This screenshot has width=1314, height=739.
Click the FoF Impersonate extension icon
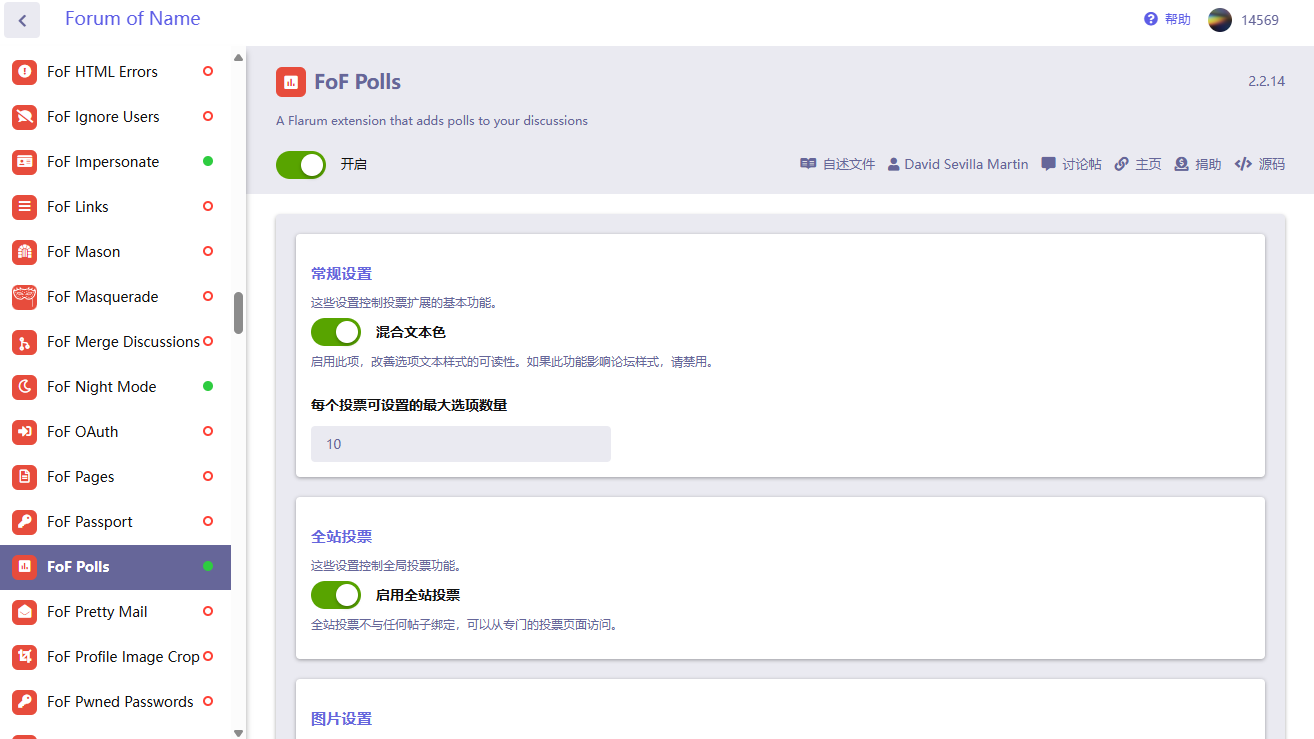[24, 162]
